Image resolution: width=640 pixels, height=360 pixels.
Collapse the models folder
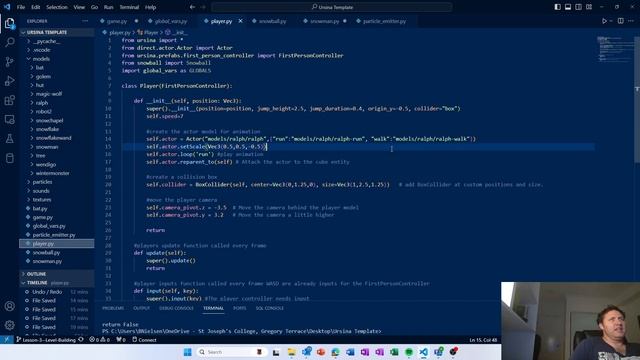tap(57, 59)
